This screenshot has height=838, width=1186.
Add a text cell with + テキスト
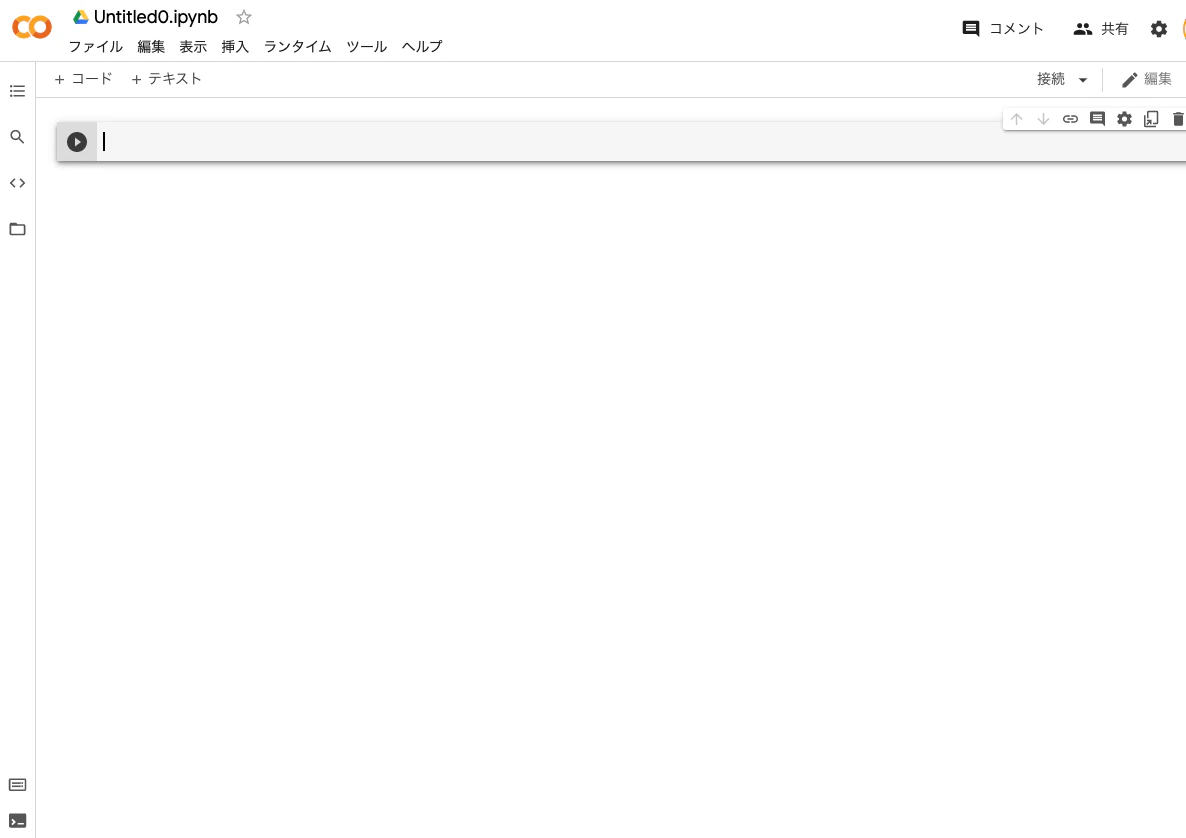166,79
